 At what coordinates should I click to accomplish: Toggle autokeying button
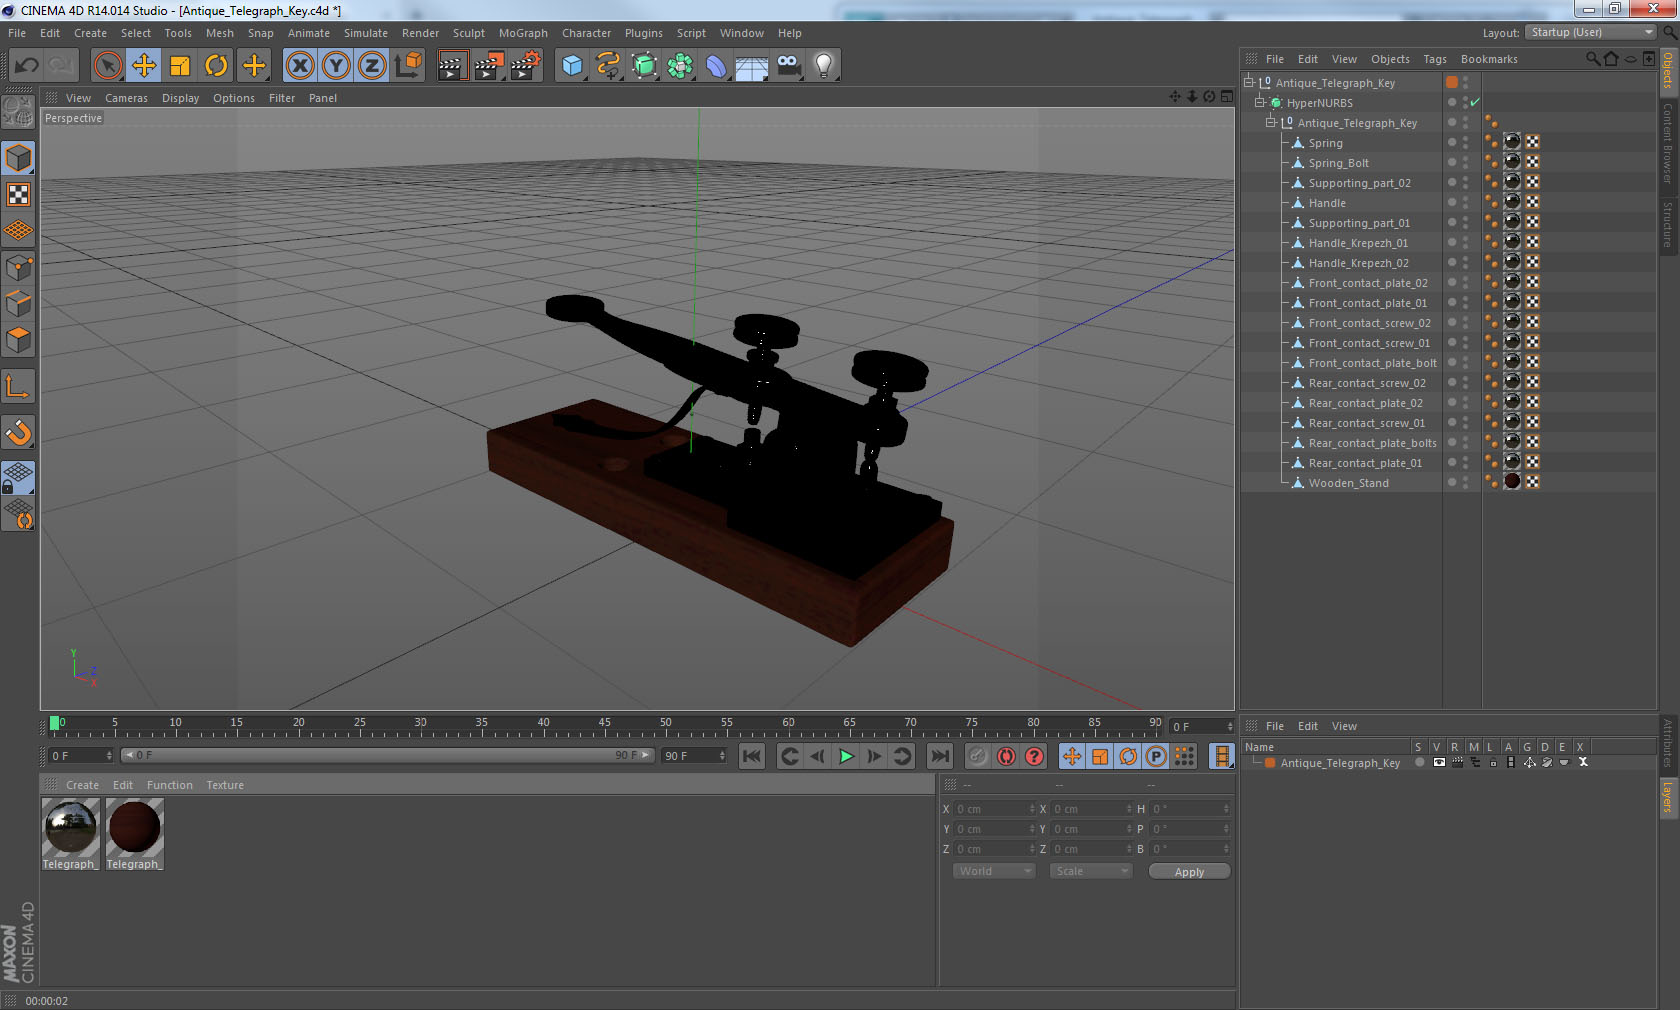coord(1006,756)
